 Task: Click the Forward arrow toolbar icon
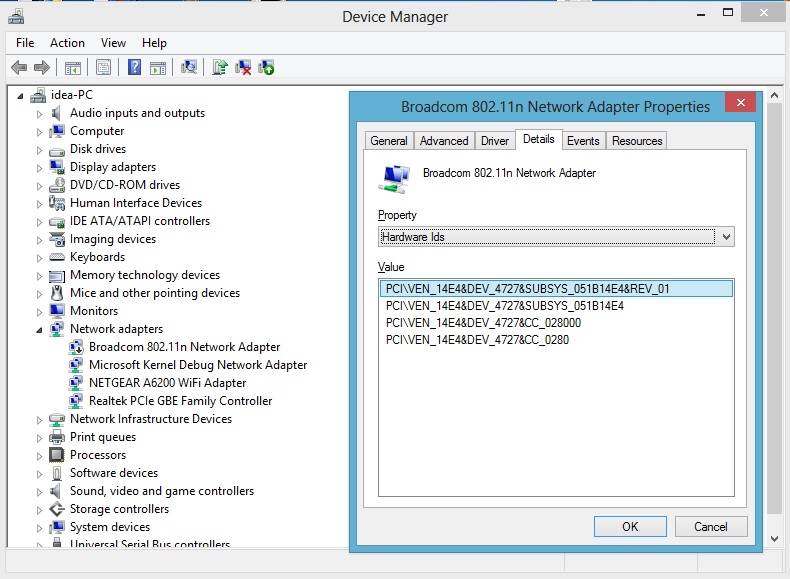click(x=42, y=67)
